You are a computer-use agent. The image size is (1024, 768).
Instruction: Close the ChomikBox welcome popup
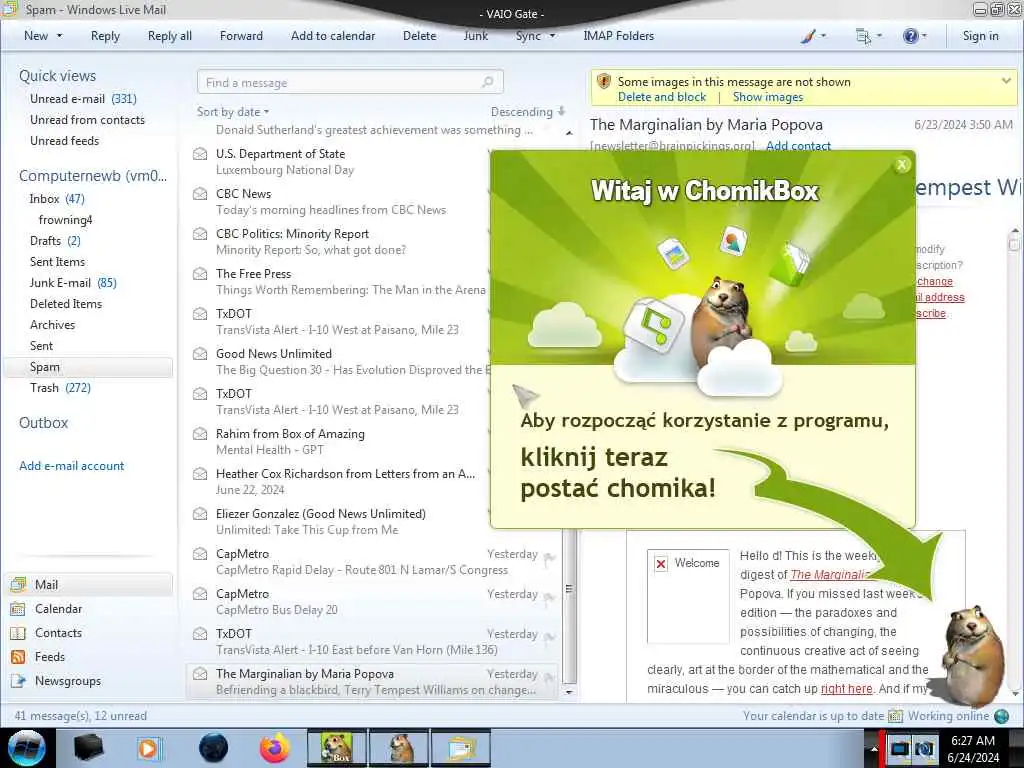(902, 165)
